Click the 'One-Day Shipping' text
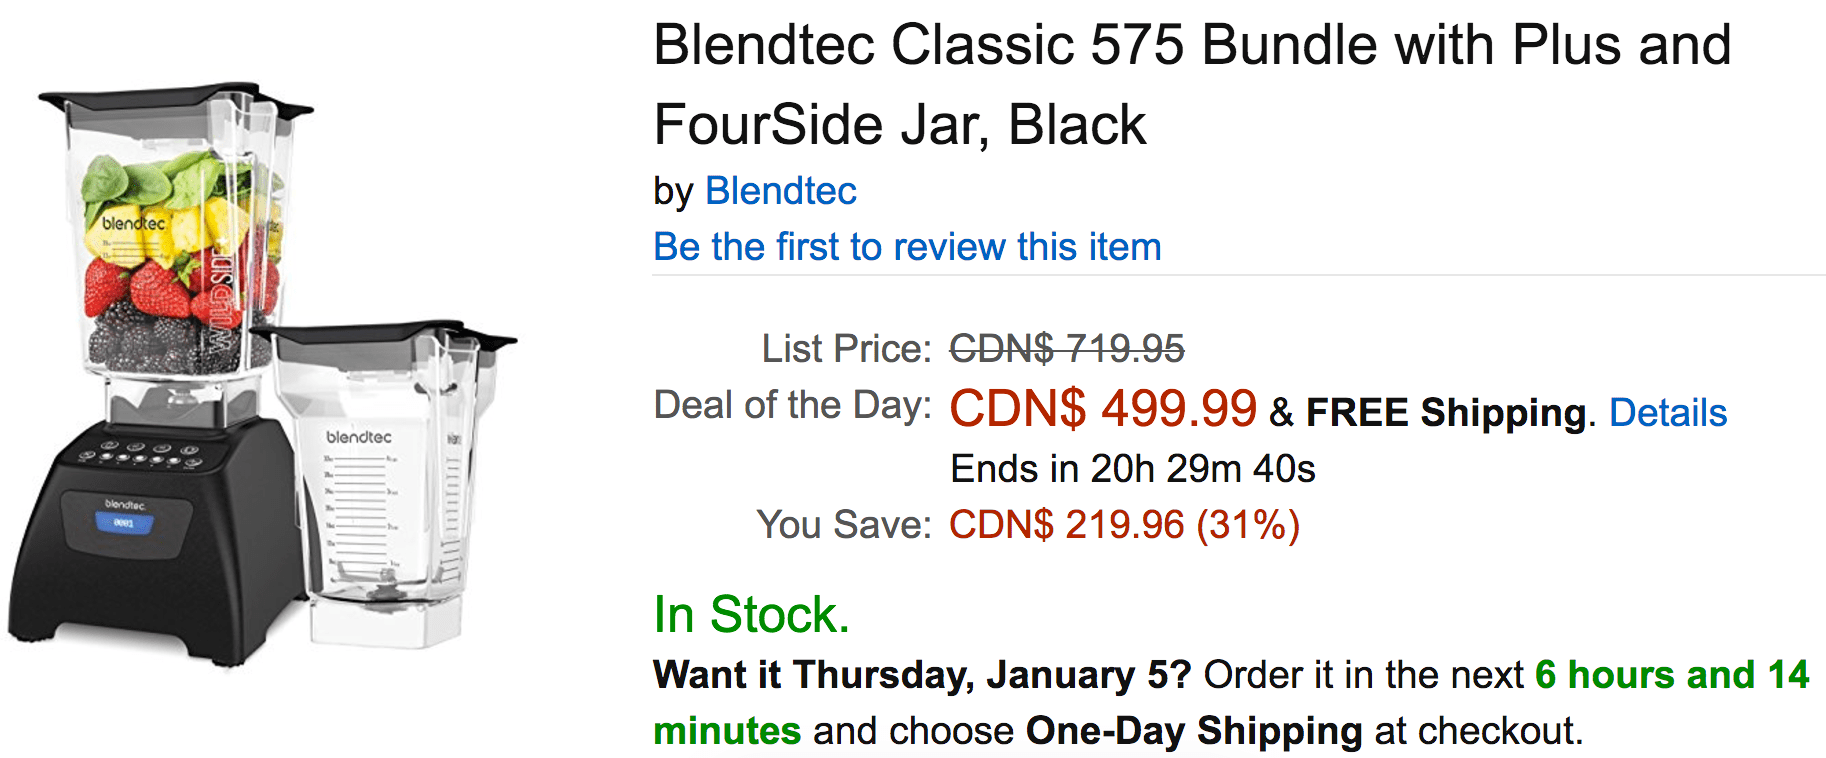The height and width of the screenshot is (758, 1826). click(1194, 731)
